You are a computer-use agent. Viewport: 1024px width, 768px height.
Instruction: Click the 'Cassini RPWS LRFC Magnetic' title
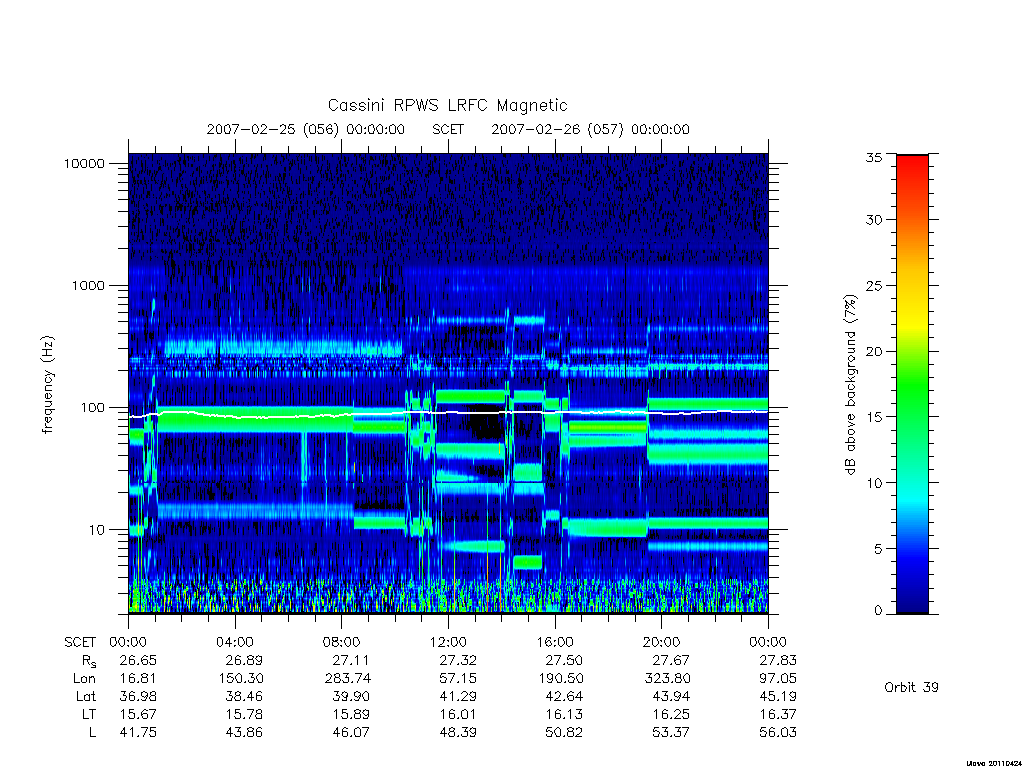[x=447, y=106]
